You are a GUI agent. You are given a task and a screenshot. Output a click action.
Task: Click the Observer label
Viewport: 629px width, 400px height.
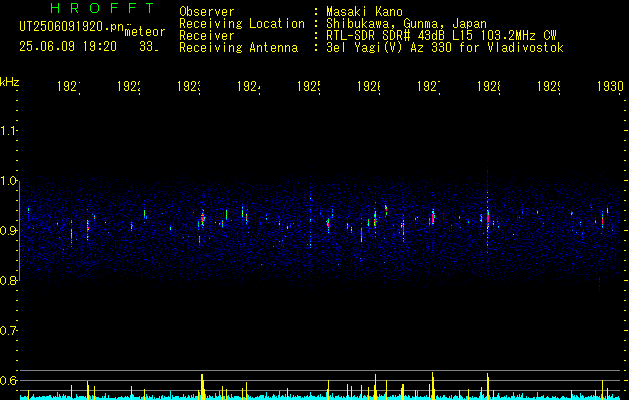pos(207,12)
